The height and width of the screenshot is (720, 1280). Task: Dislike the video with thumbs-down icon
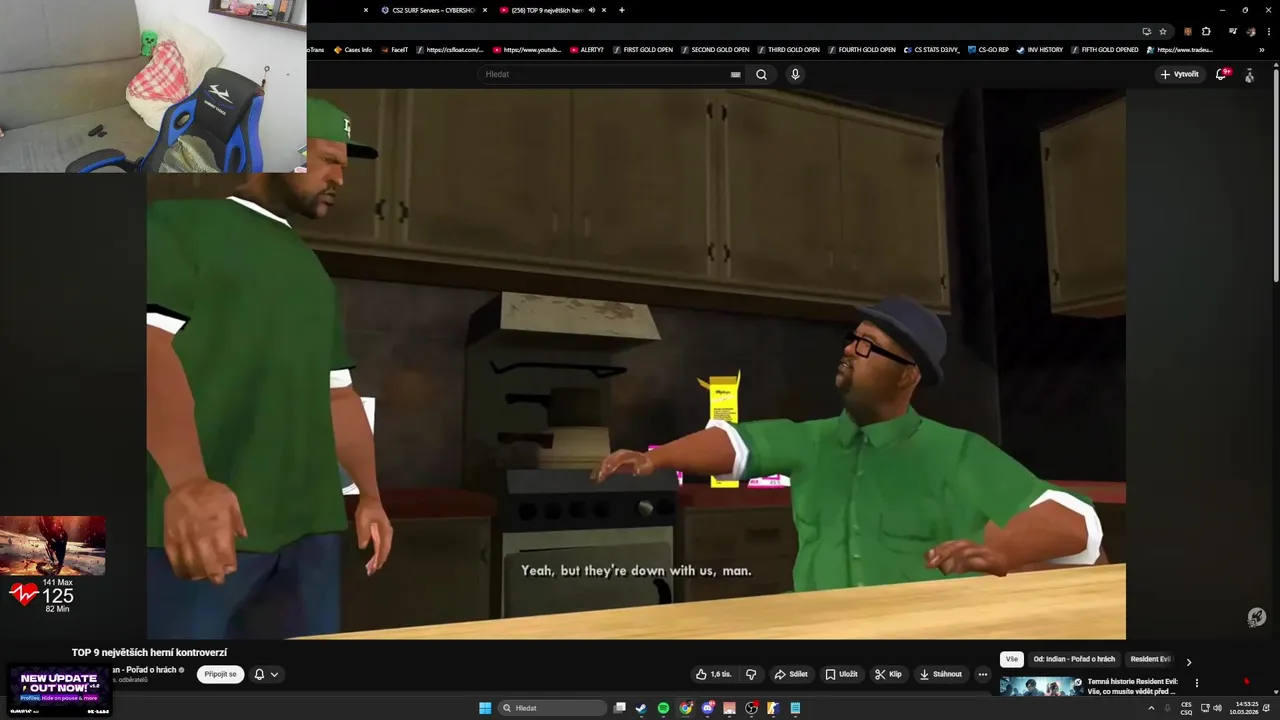click(x=751, y=674)
